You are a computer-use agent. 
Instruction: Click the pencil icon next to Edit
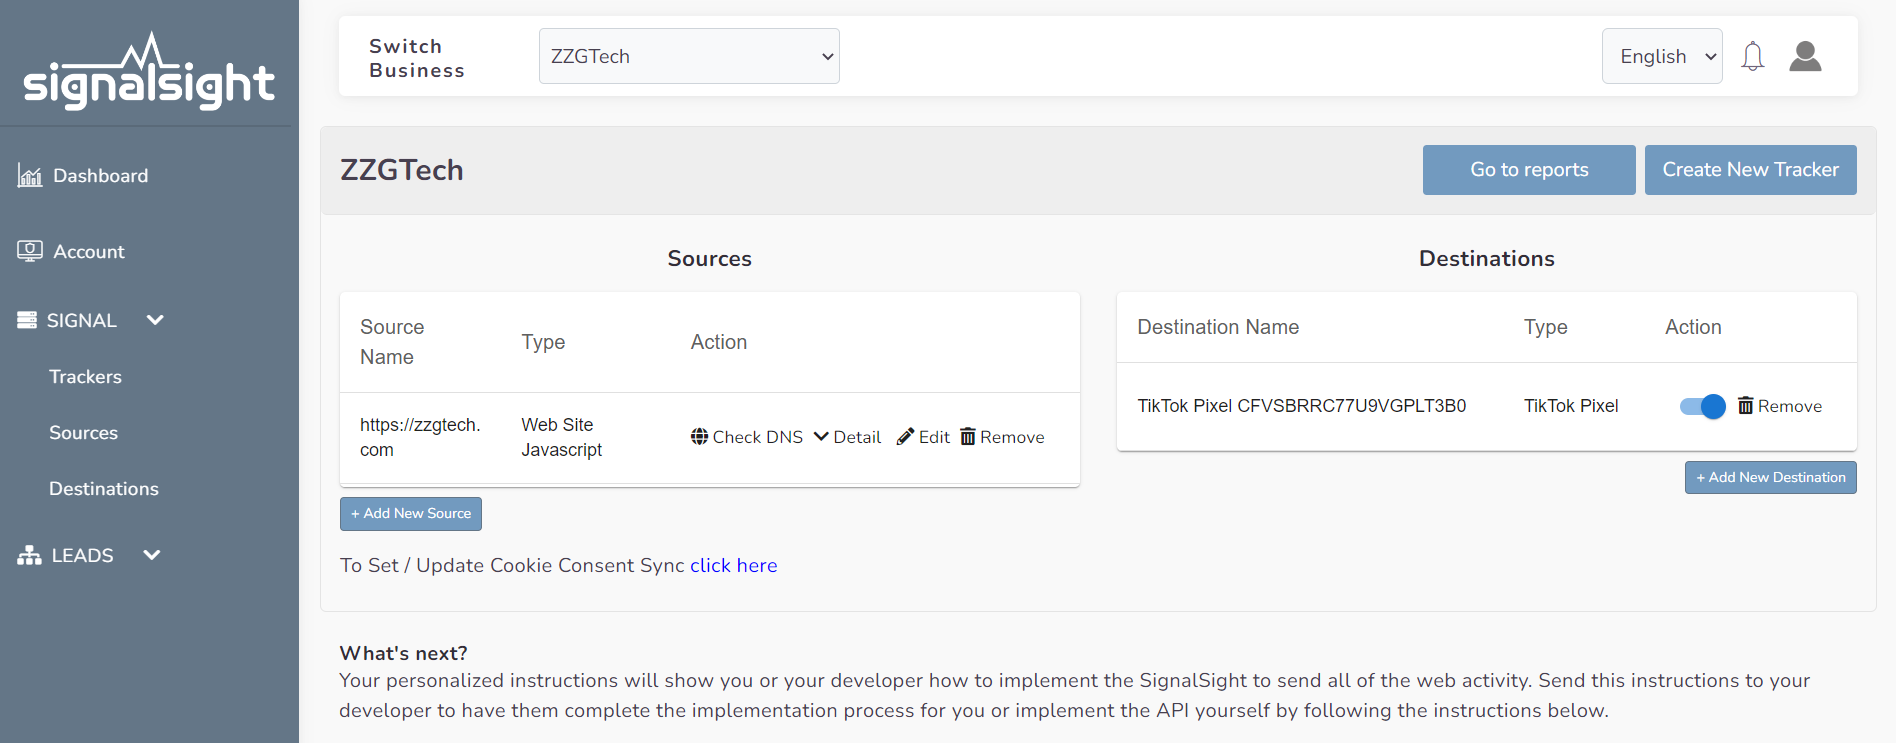coord(905,436)
